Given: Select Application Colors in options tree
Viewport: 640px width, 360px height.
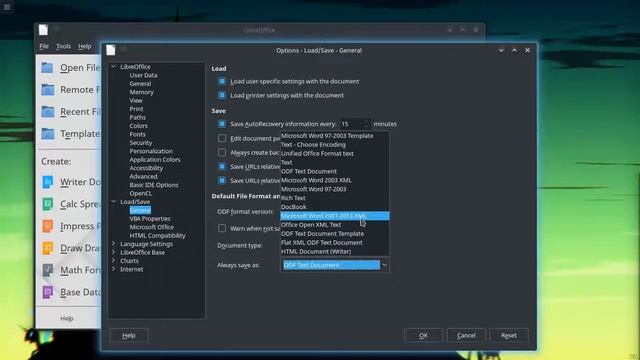Looking at the screenshot, I should pos(155,159).
